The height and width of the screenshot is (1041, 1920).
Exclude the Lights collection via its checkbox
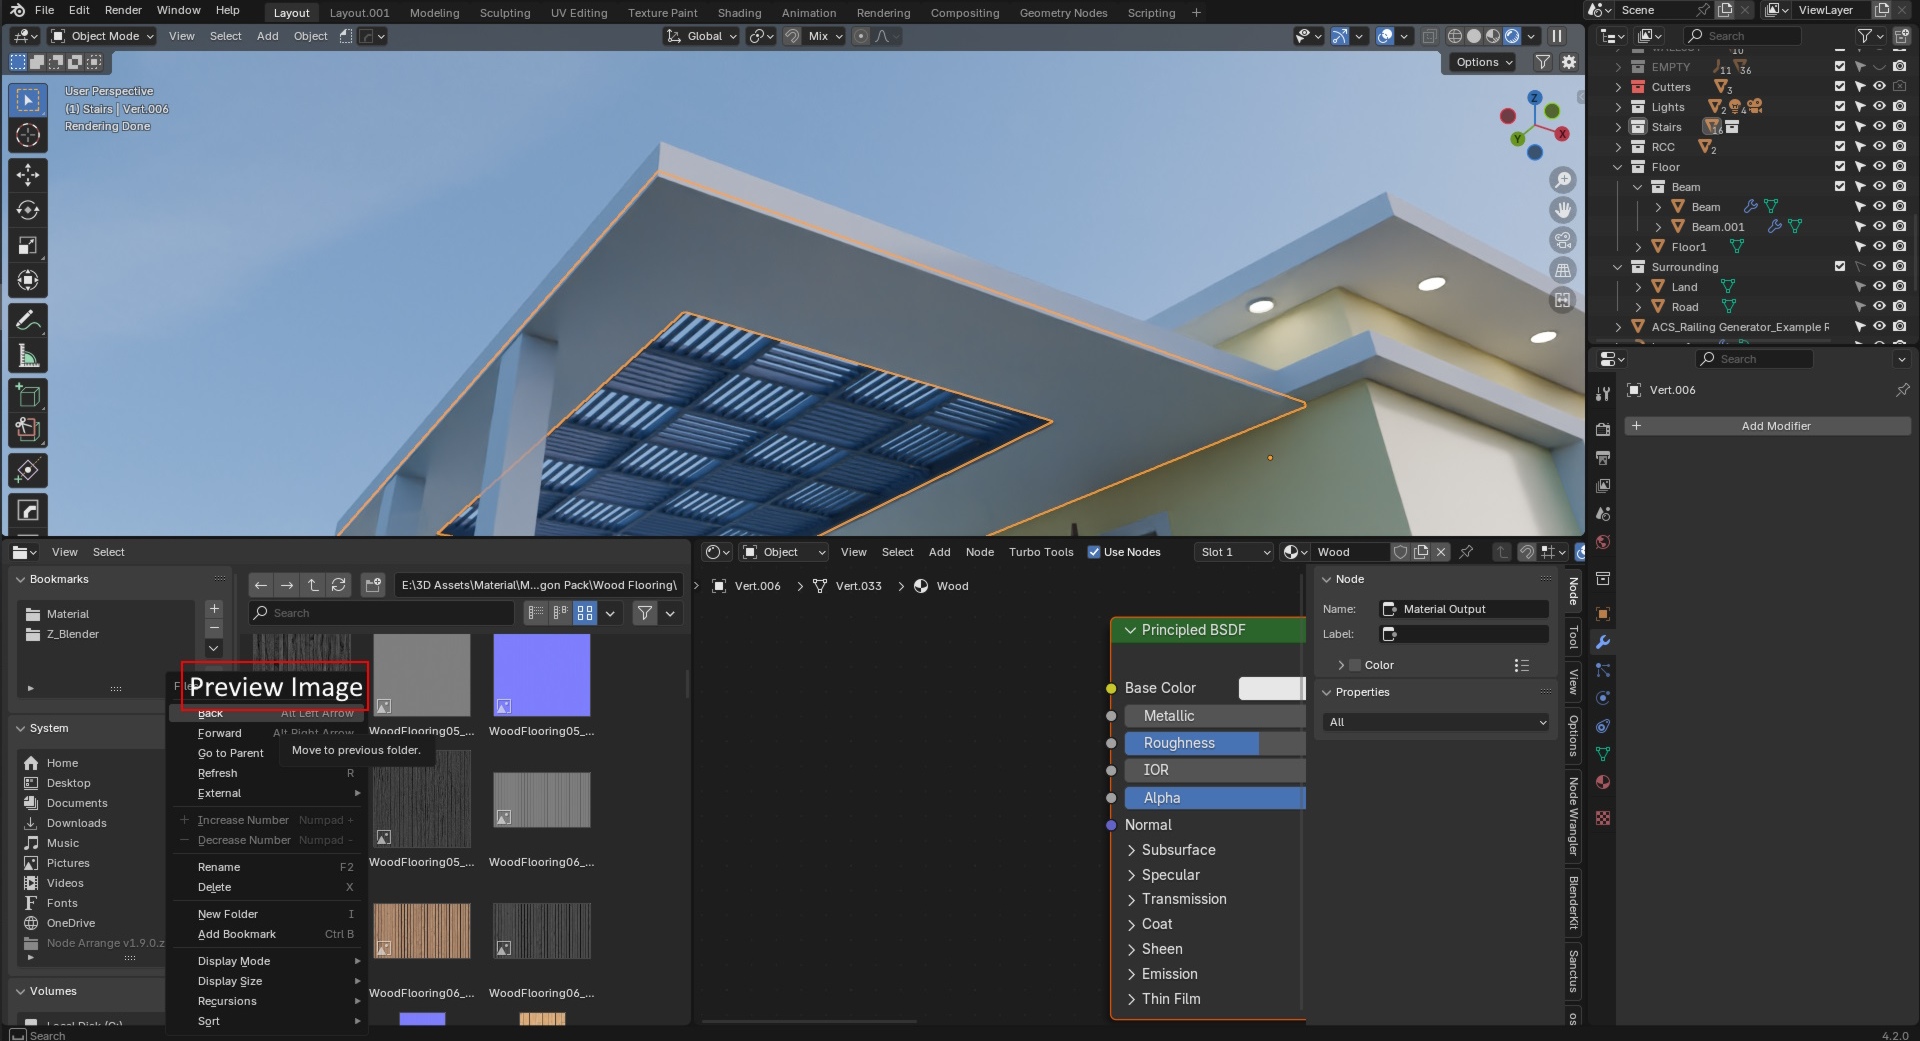click(1839, 107)
